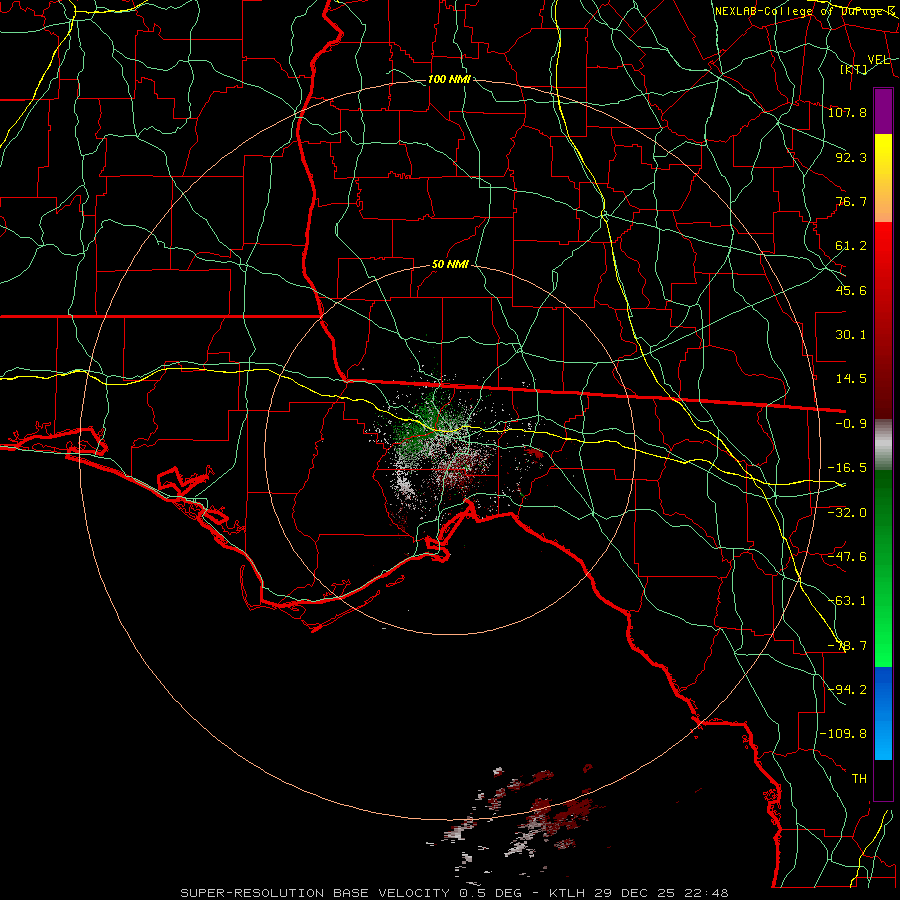This screenshot has height=900, width=900.
Task: Click the NEXLAB-College of DuPage credit text
Action: [806, 11]
